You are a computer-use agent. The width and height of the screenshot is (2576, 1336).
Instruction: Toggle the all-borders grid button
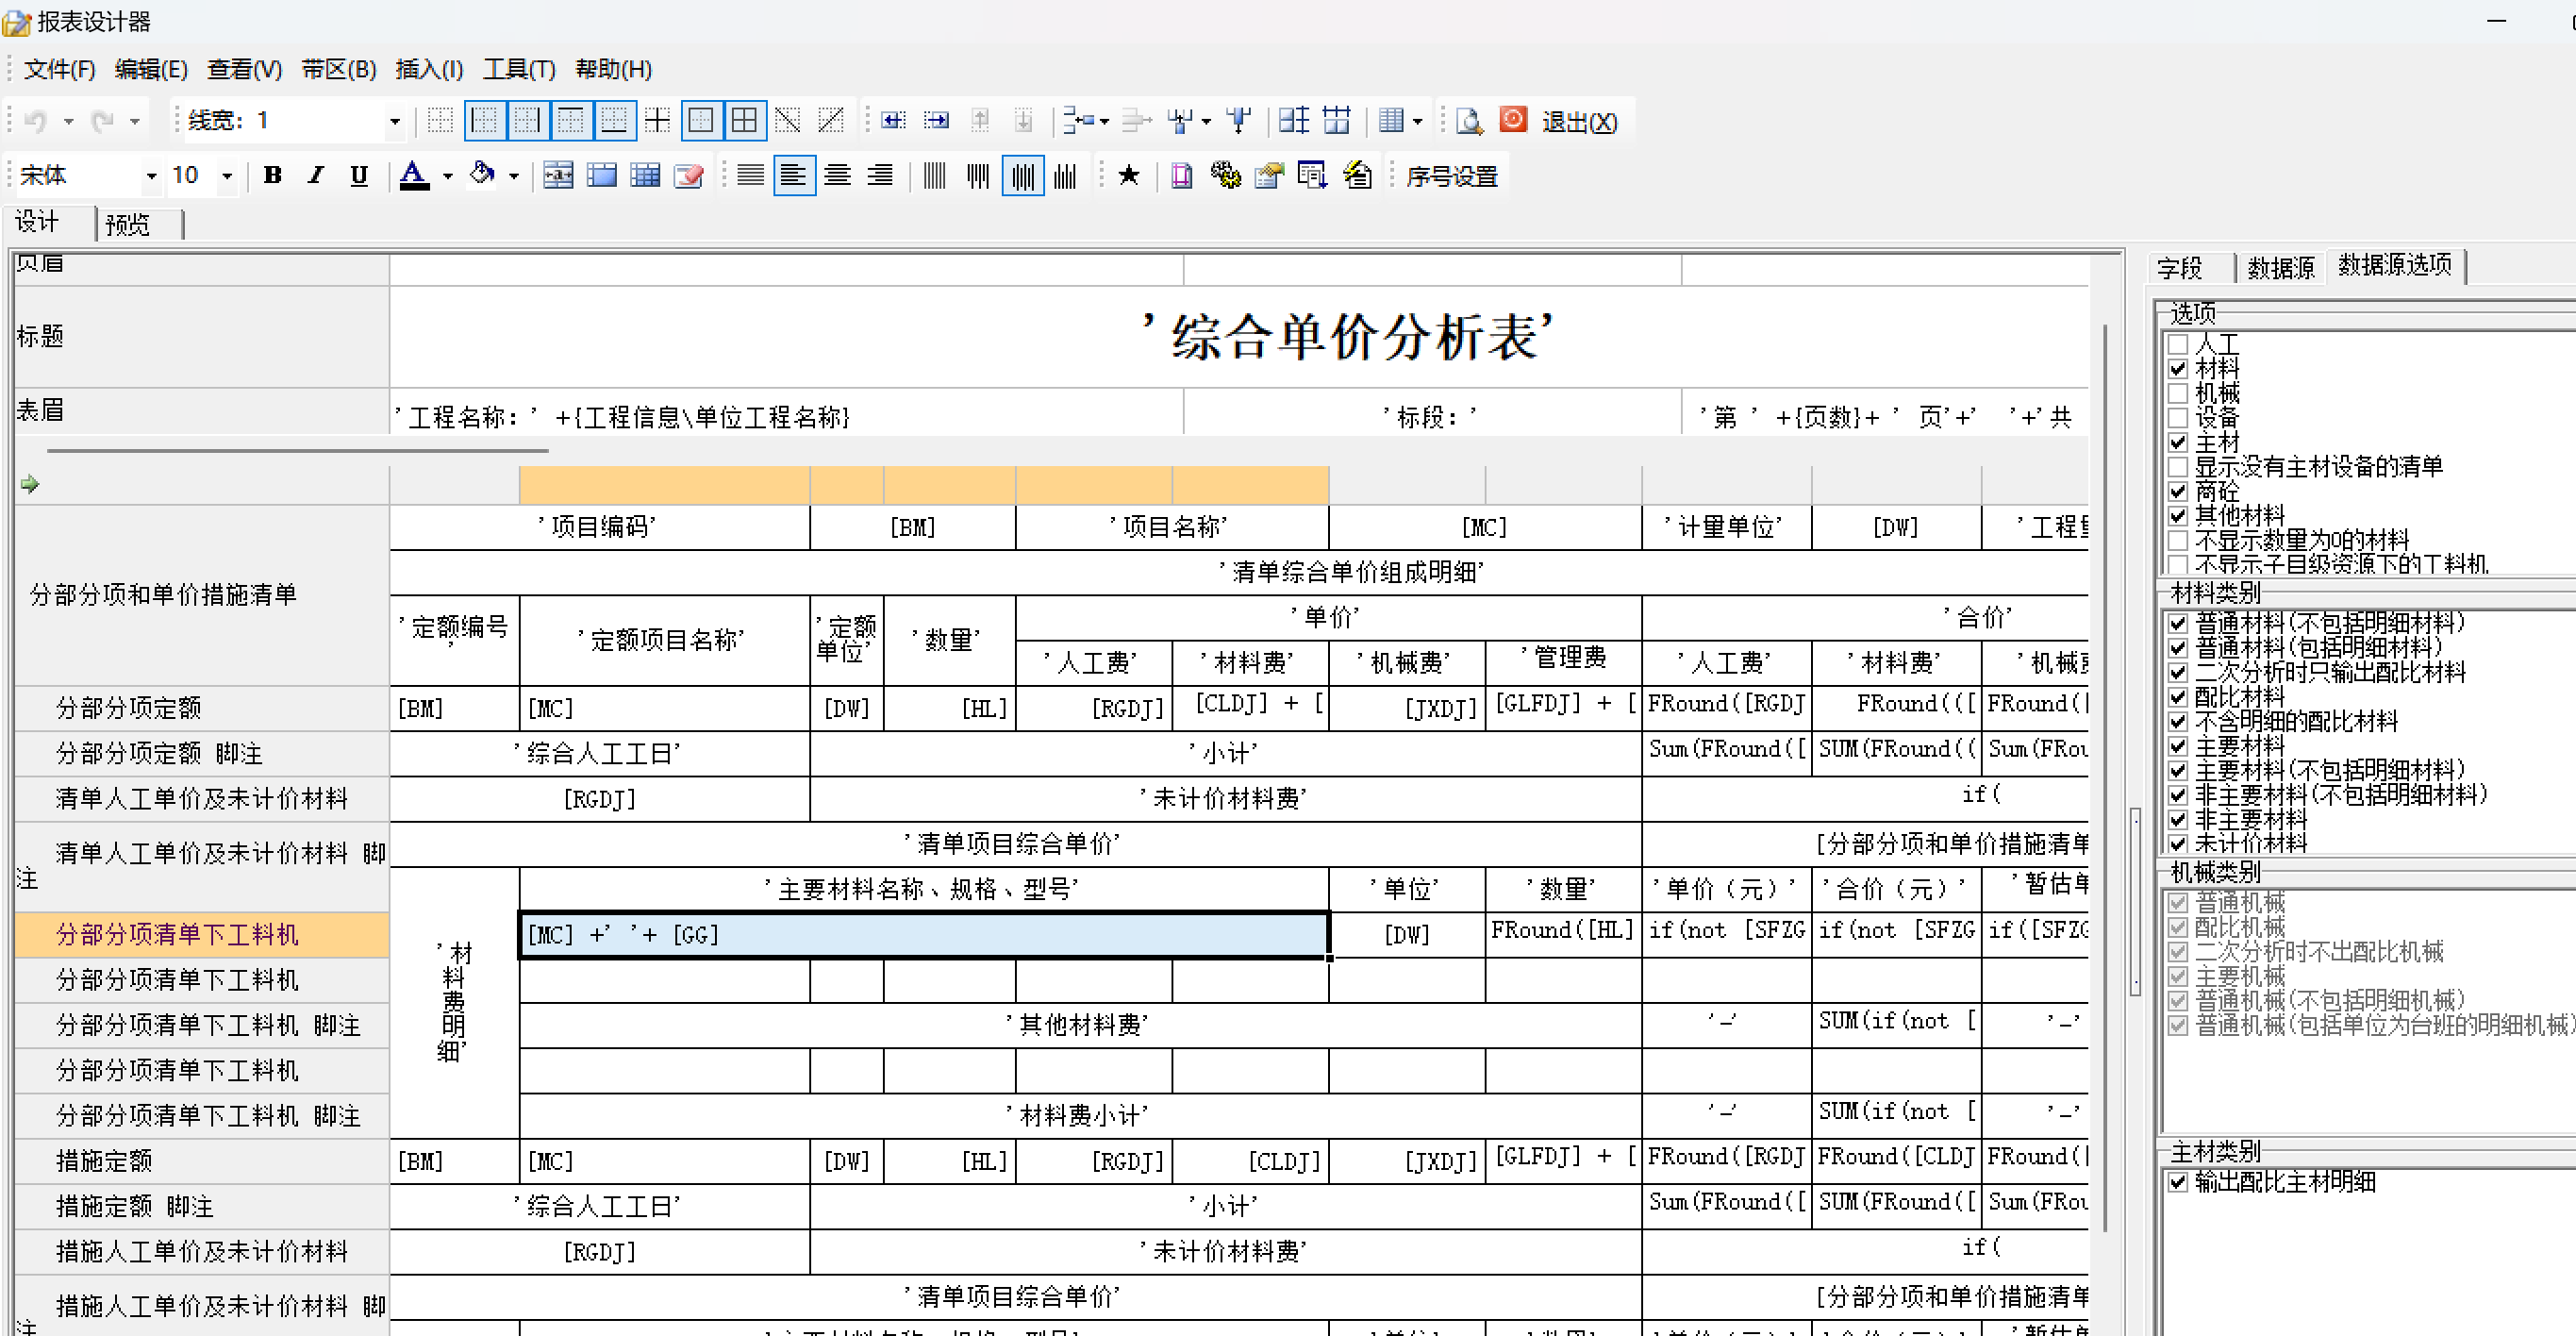744,121
